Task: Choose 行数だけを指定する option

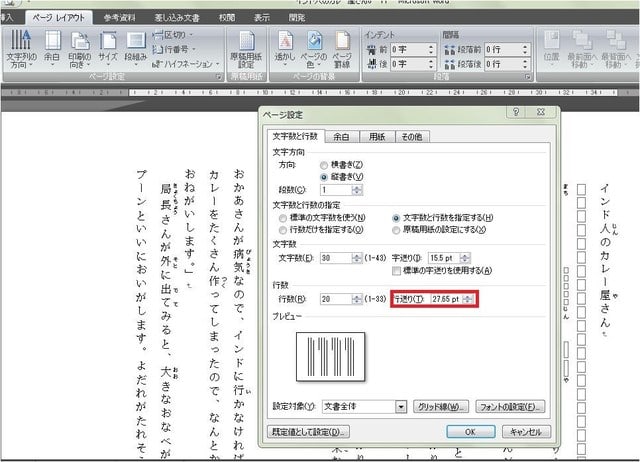Action: pyautogui.click(x=282, y=230)
